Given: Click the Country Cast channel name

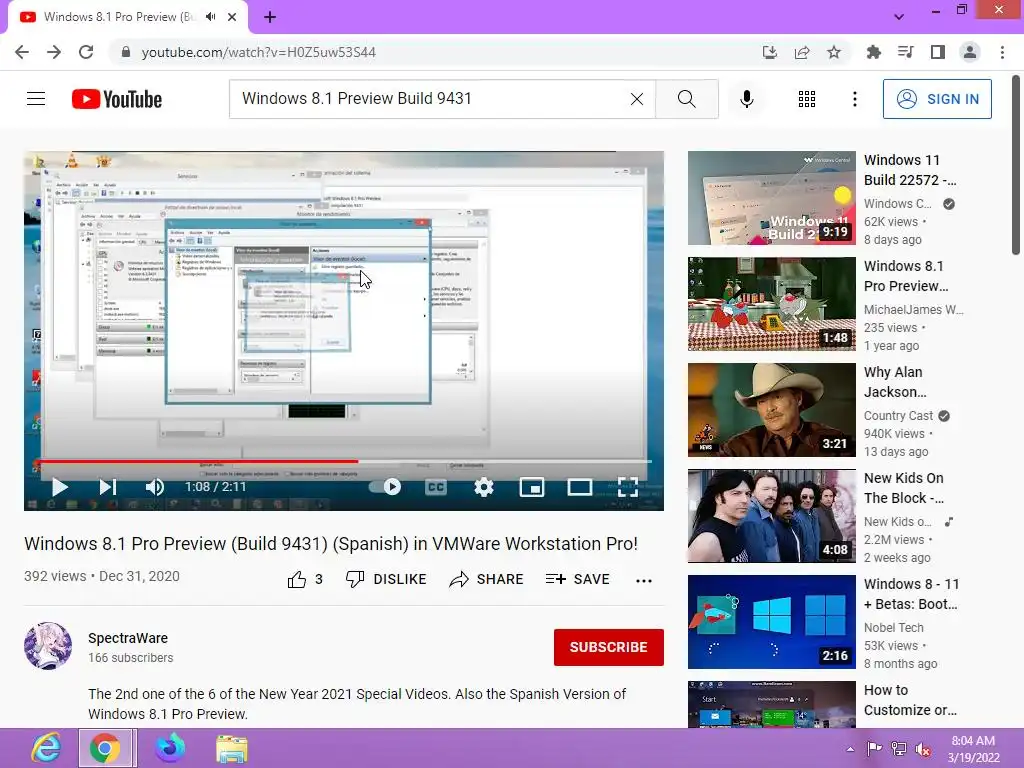Looking at the screenshot, I should (898, 416).
